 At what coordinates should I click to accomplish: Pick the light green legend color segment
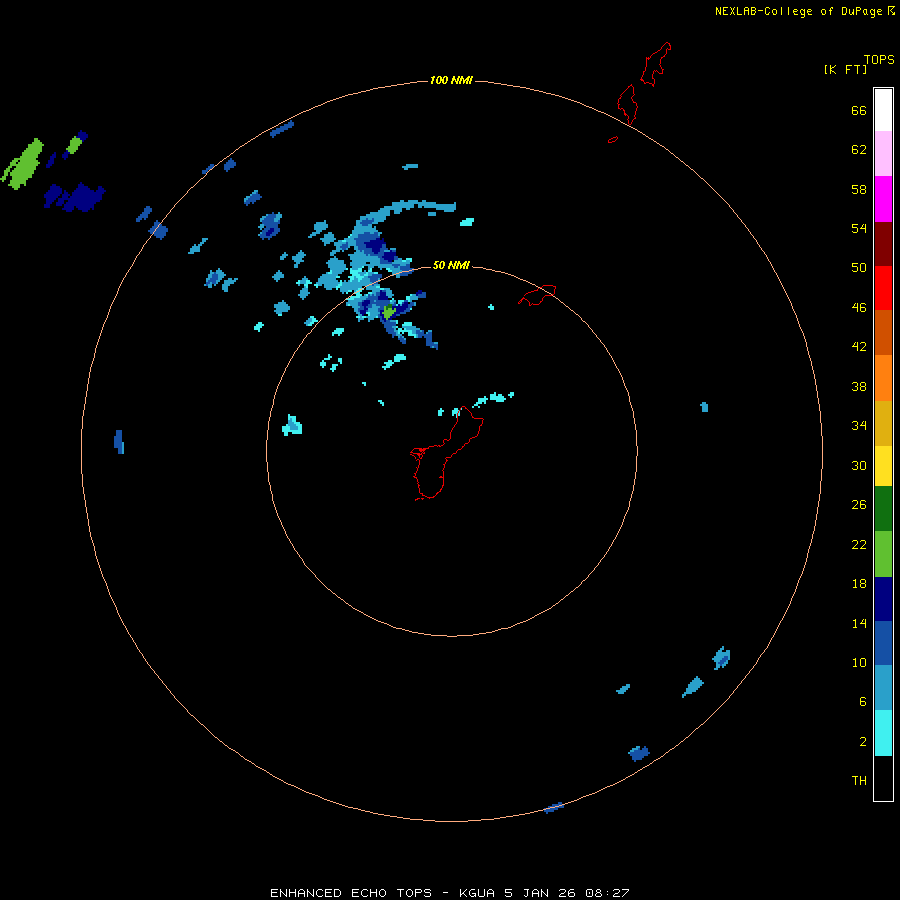click(883, 553)
